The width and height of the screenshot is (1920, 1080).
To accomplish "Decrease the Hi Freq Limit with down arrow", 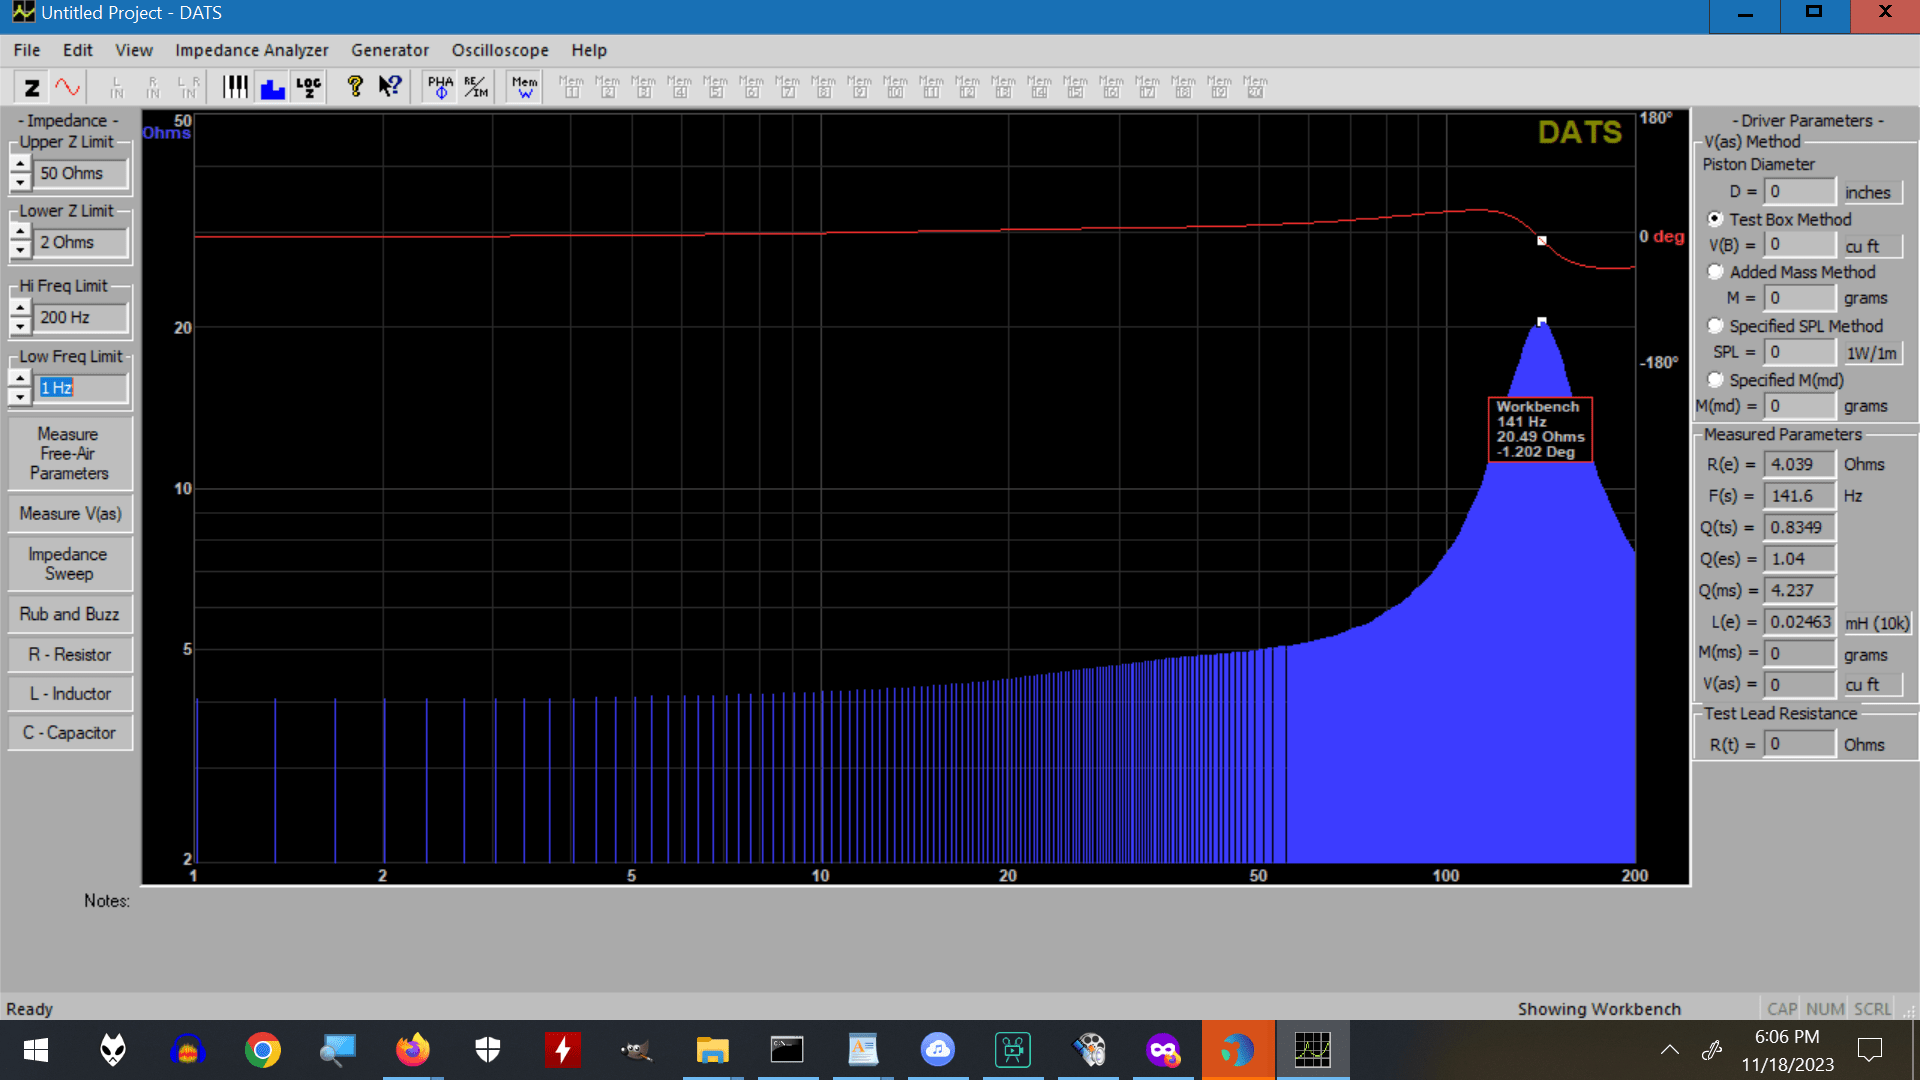I will coord(20,326).
